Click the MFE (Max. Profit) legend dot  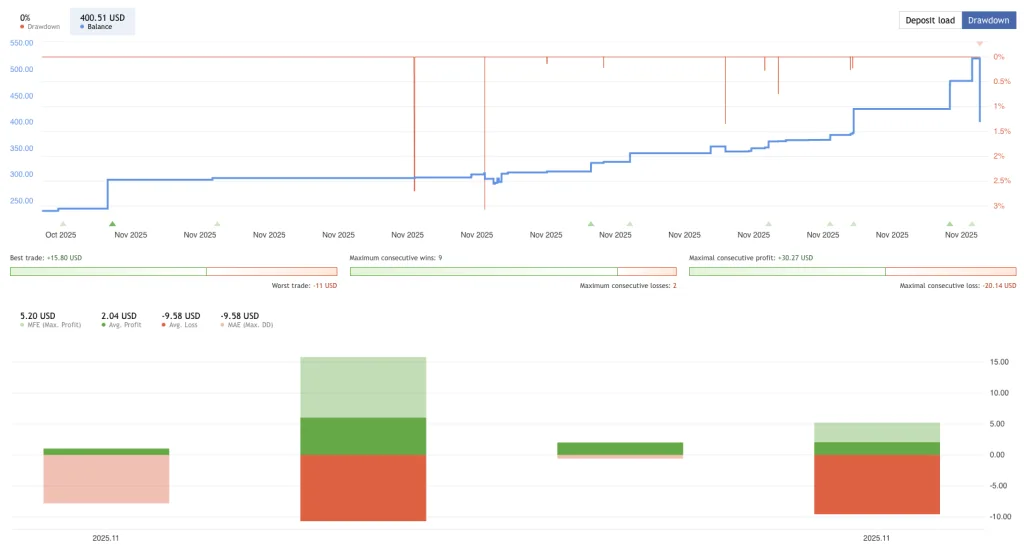coord(23,325)
